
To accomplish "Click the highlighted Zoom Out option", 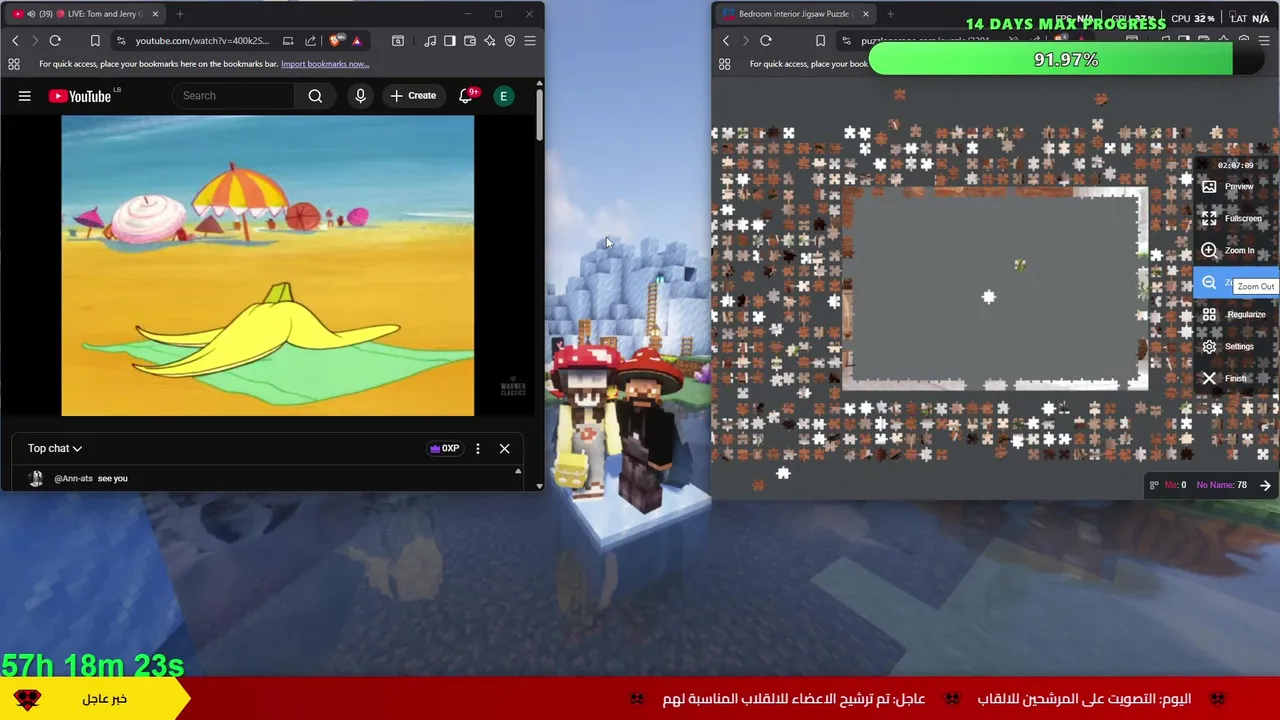I will (1237, 283).
